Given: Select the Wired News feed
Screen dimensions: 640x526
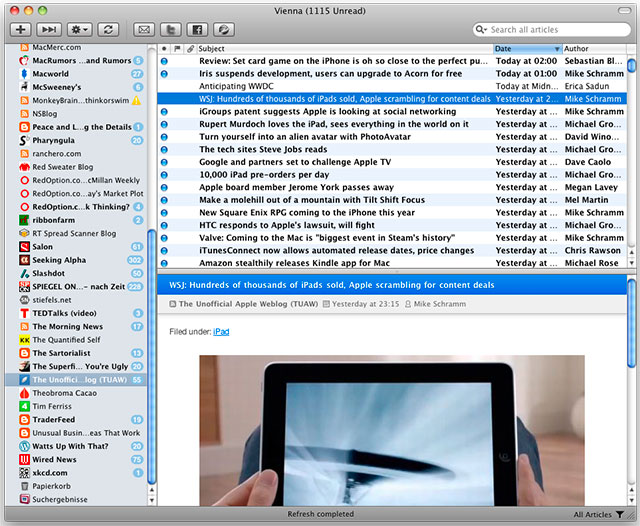Looking at the screenshot, I should pos(76,459).
